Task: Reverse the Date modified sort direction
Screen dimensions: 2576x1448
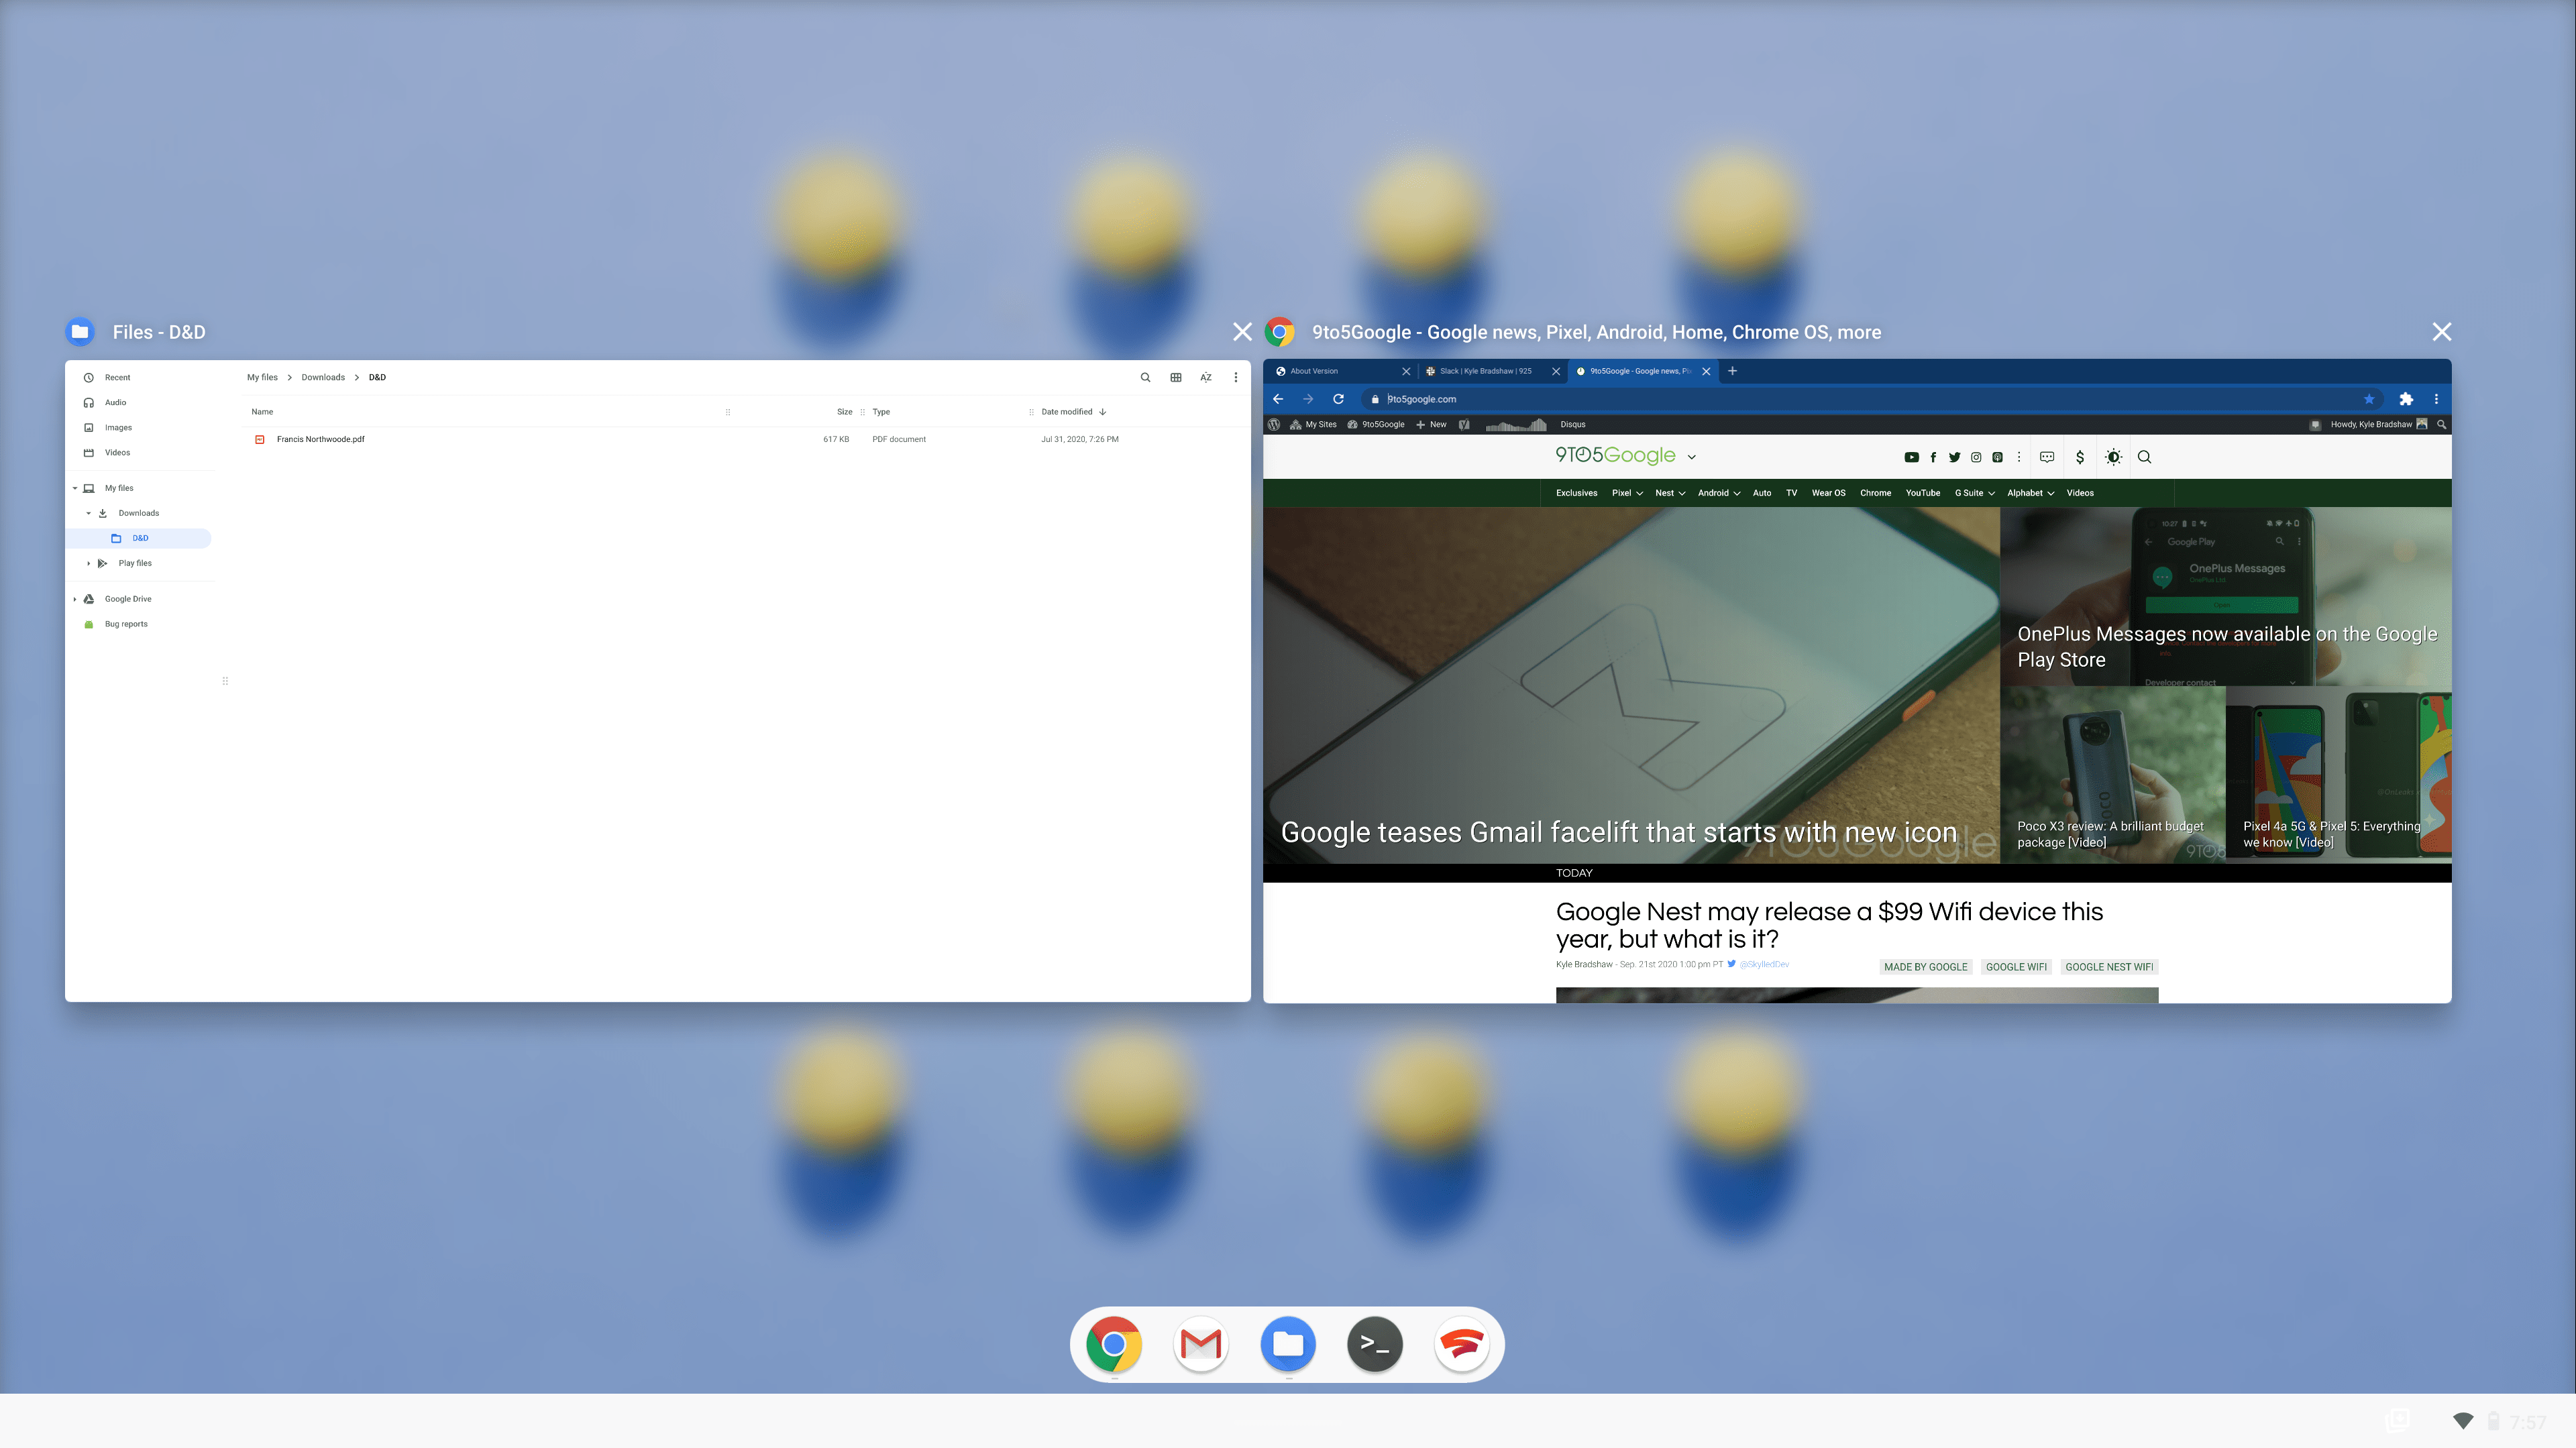Action: (1103, 411)
